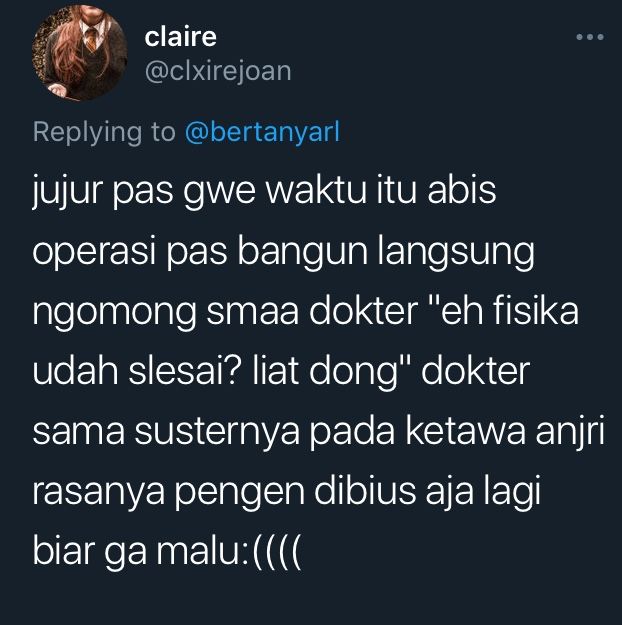Click tweet line starting 'jujur pas gwe'
The image size is (622, 625).
pyautogui.click(x=264, y=191)
